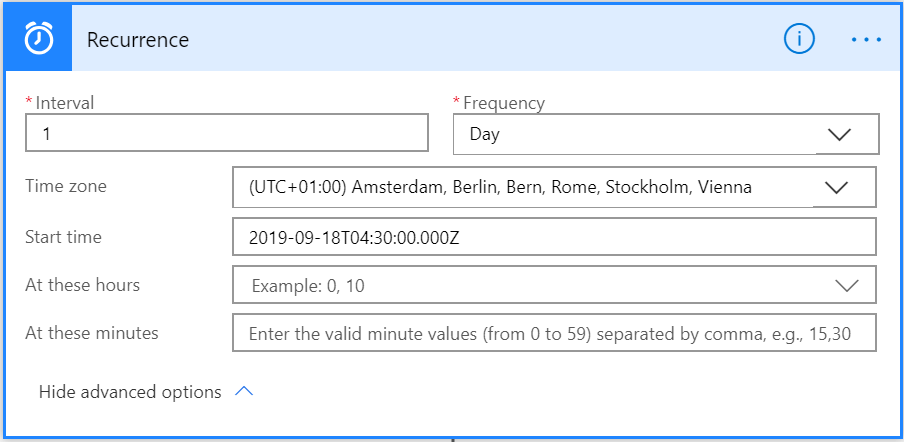Viewport: 904px width, 442px height.
Task: Click the Interval input field
Action: [227, 132]
